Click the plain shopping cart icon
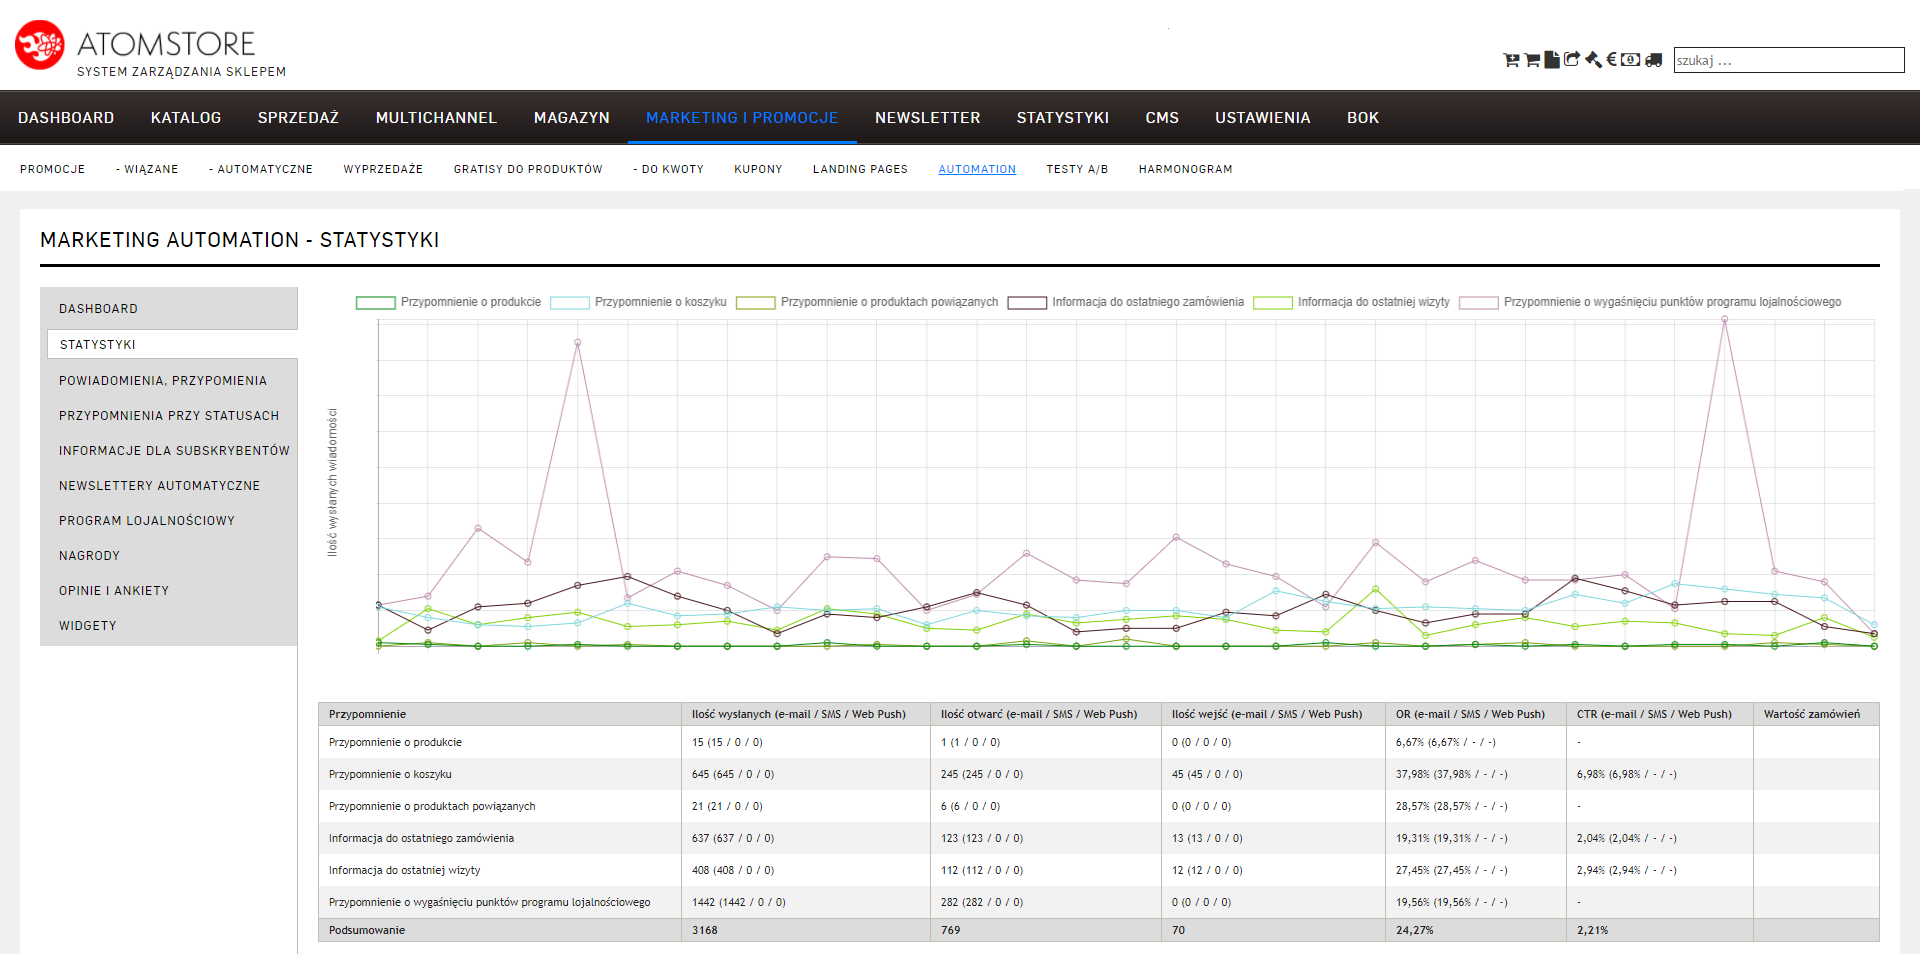This screenshot has height=954, width=1920. coord(1532,60)
